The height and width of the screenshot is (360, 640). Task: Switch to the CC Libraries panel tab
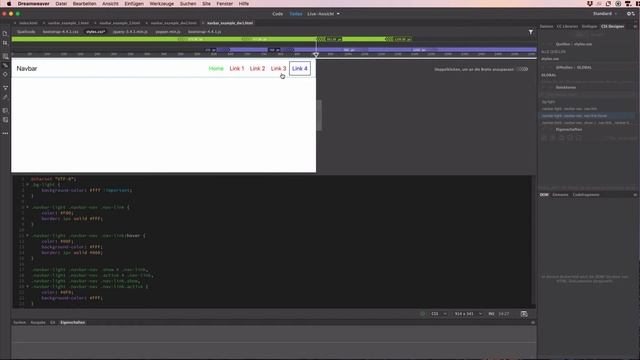[x=567, y=27]
